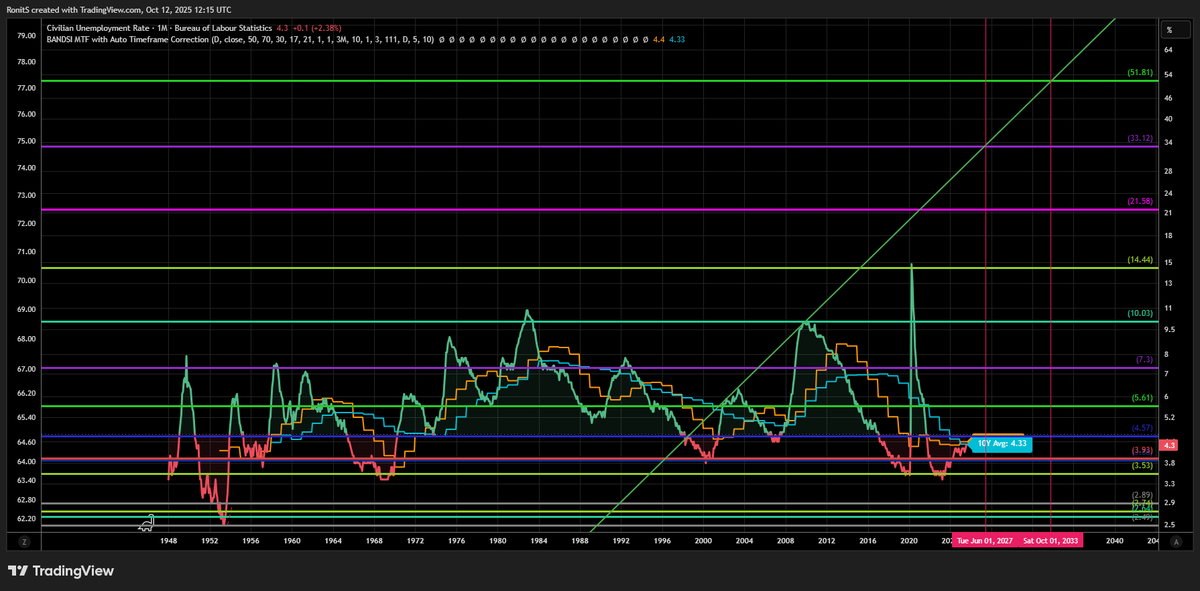The height and width of the screenshot is (591, 1200).
Task: Click the small dinosaur icon on the chart
Action: pyautogui.click(x=147, y=521)
